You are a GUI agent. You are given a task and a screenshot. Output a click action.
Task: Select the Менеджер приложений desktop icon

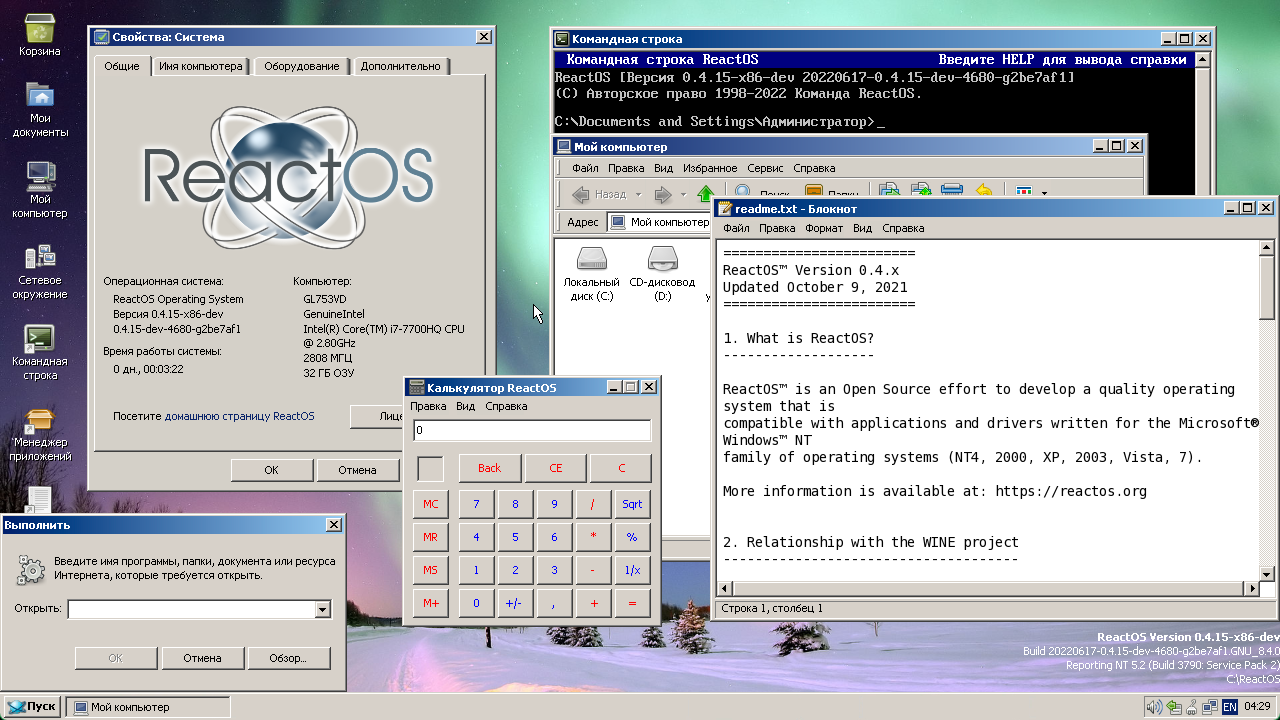tap(40, 433)
